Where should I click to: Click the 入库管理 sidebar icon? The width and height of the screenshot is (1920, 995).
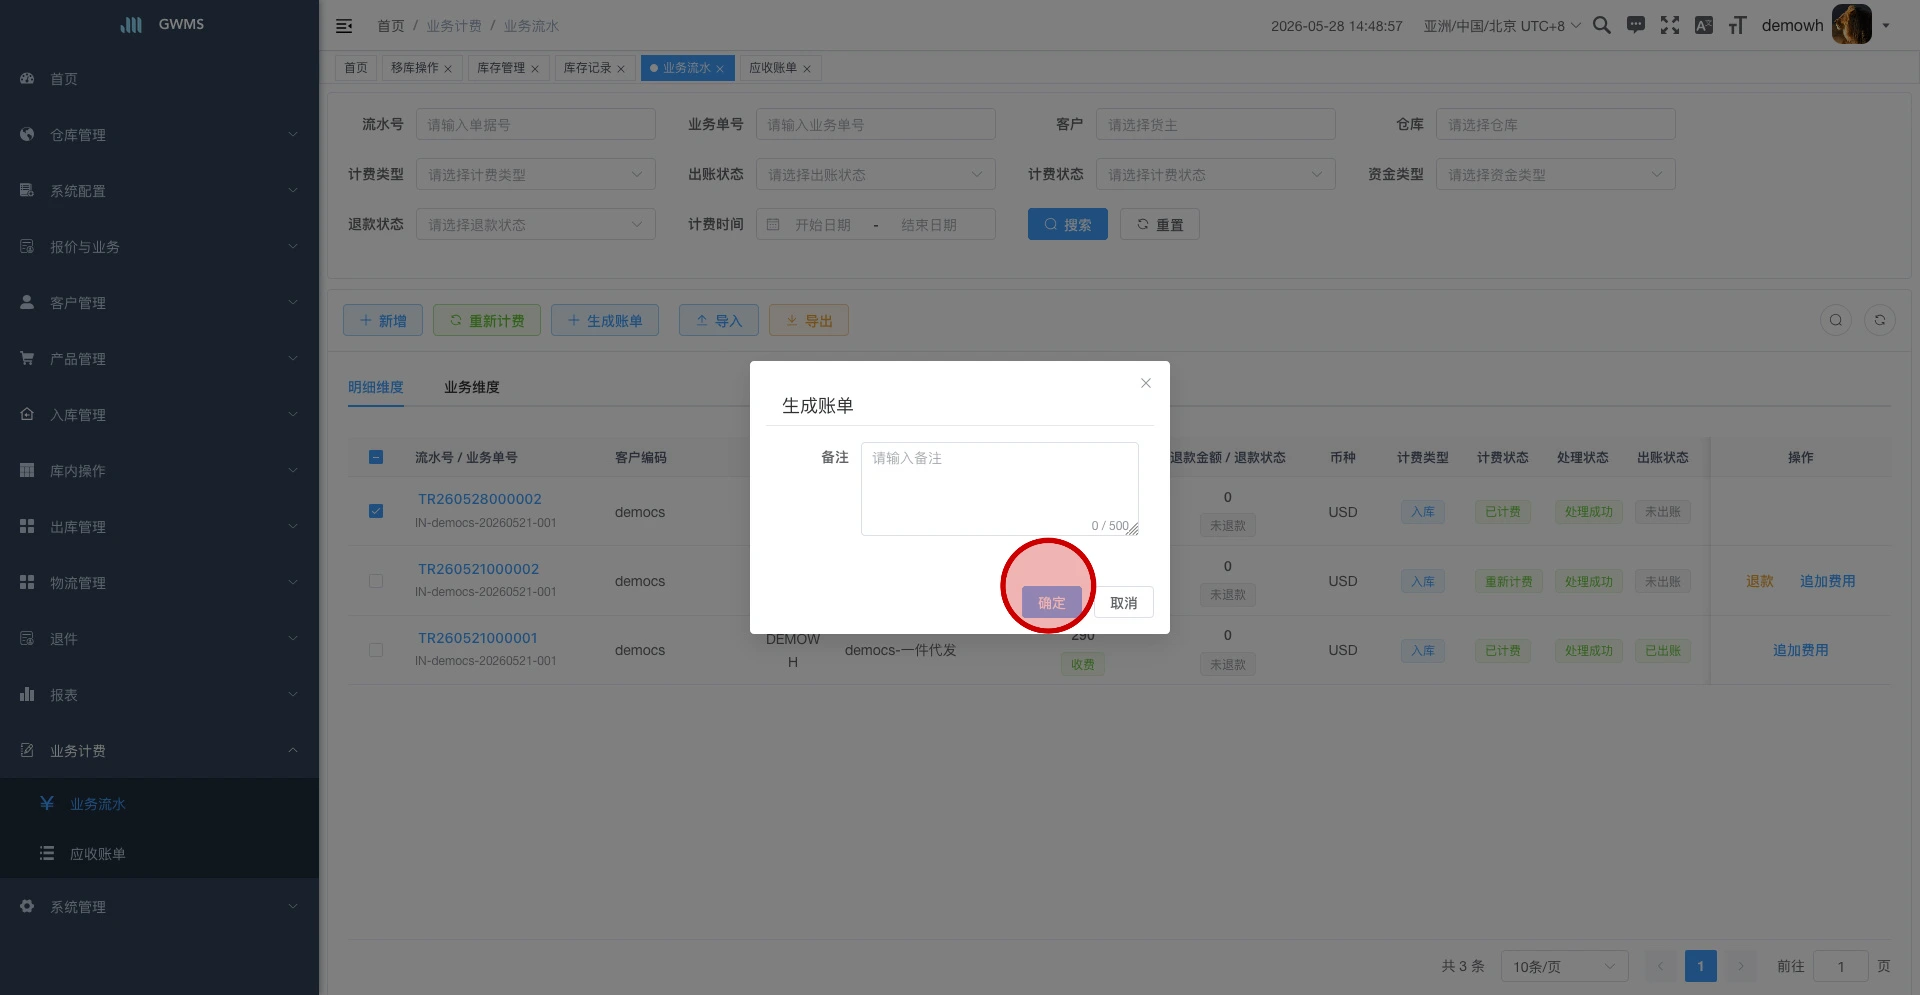pyautogui.click(x=27, y=414)
